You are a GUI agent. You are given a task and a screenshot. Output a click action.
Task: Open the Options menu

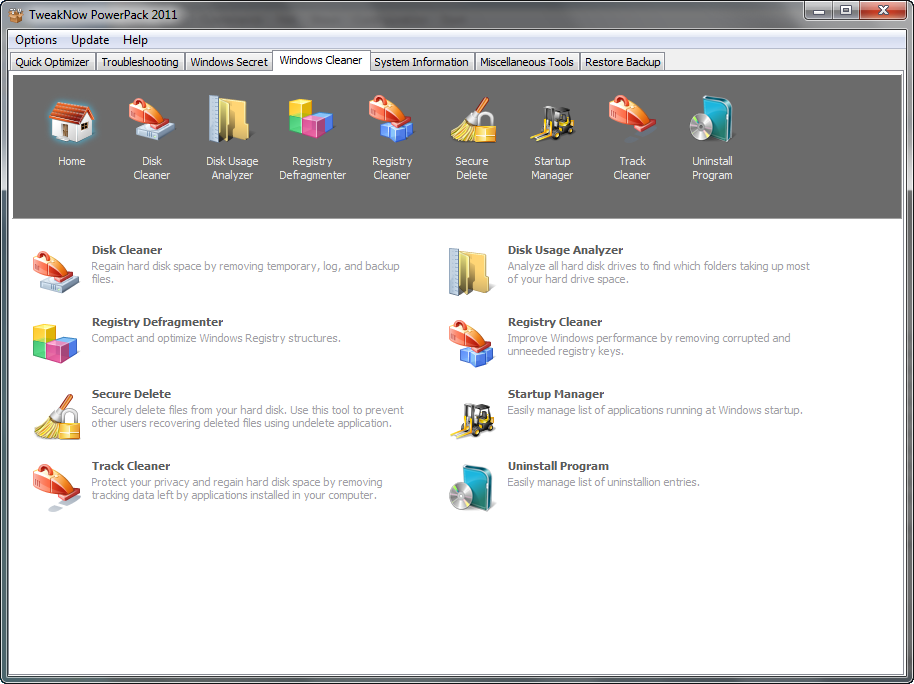pyautogui.click(x=36, y=40)
